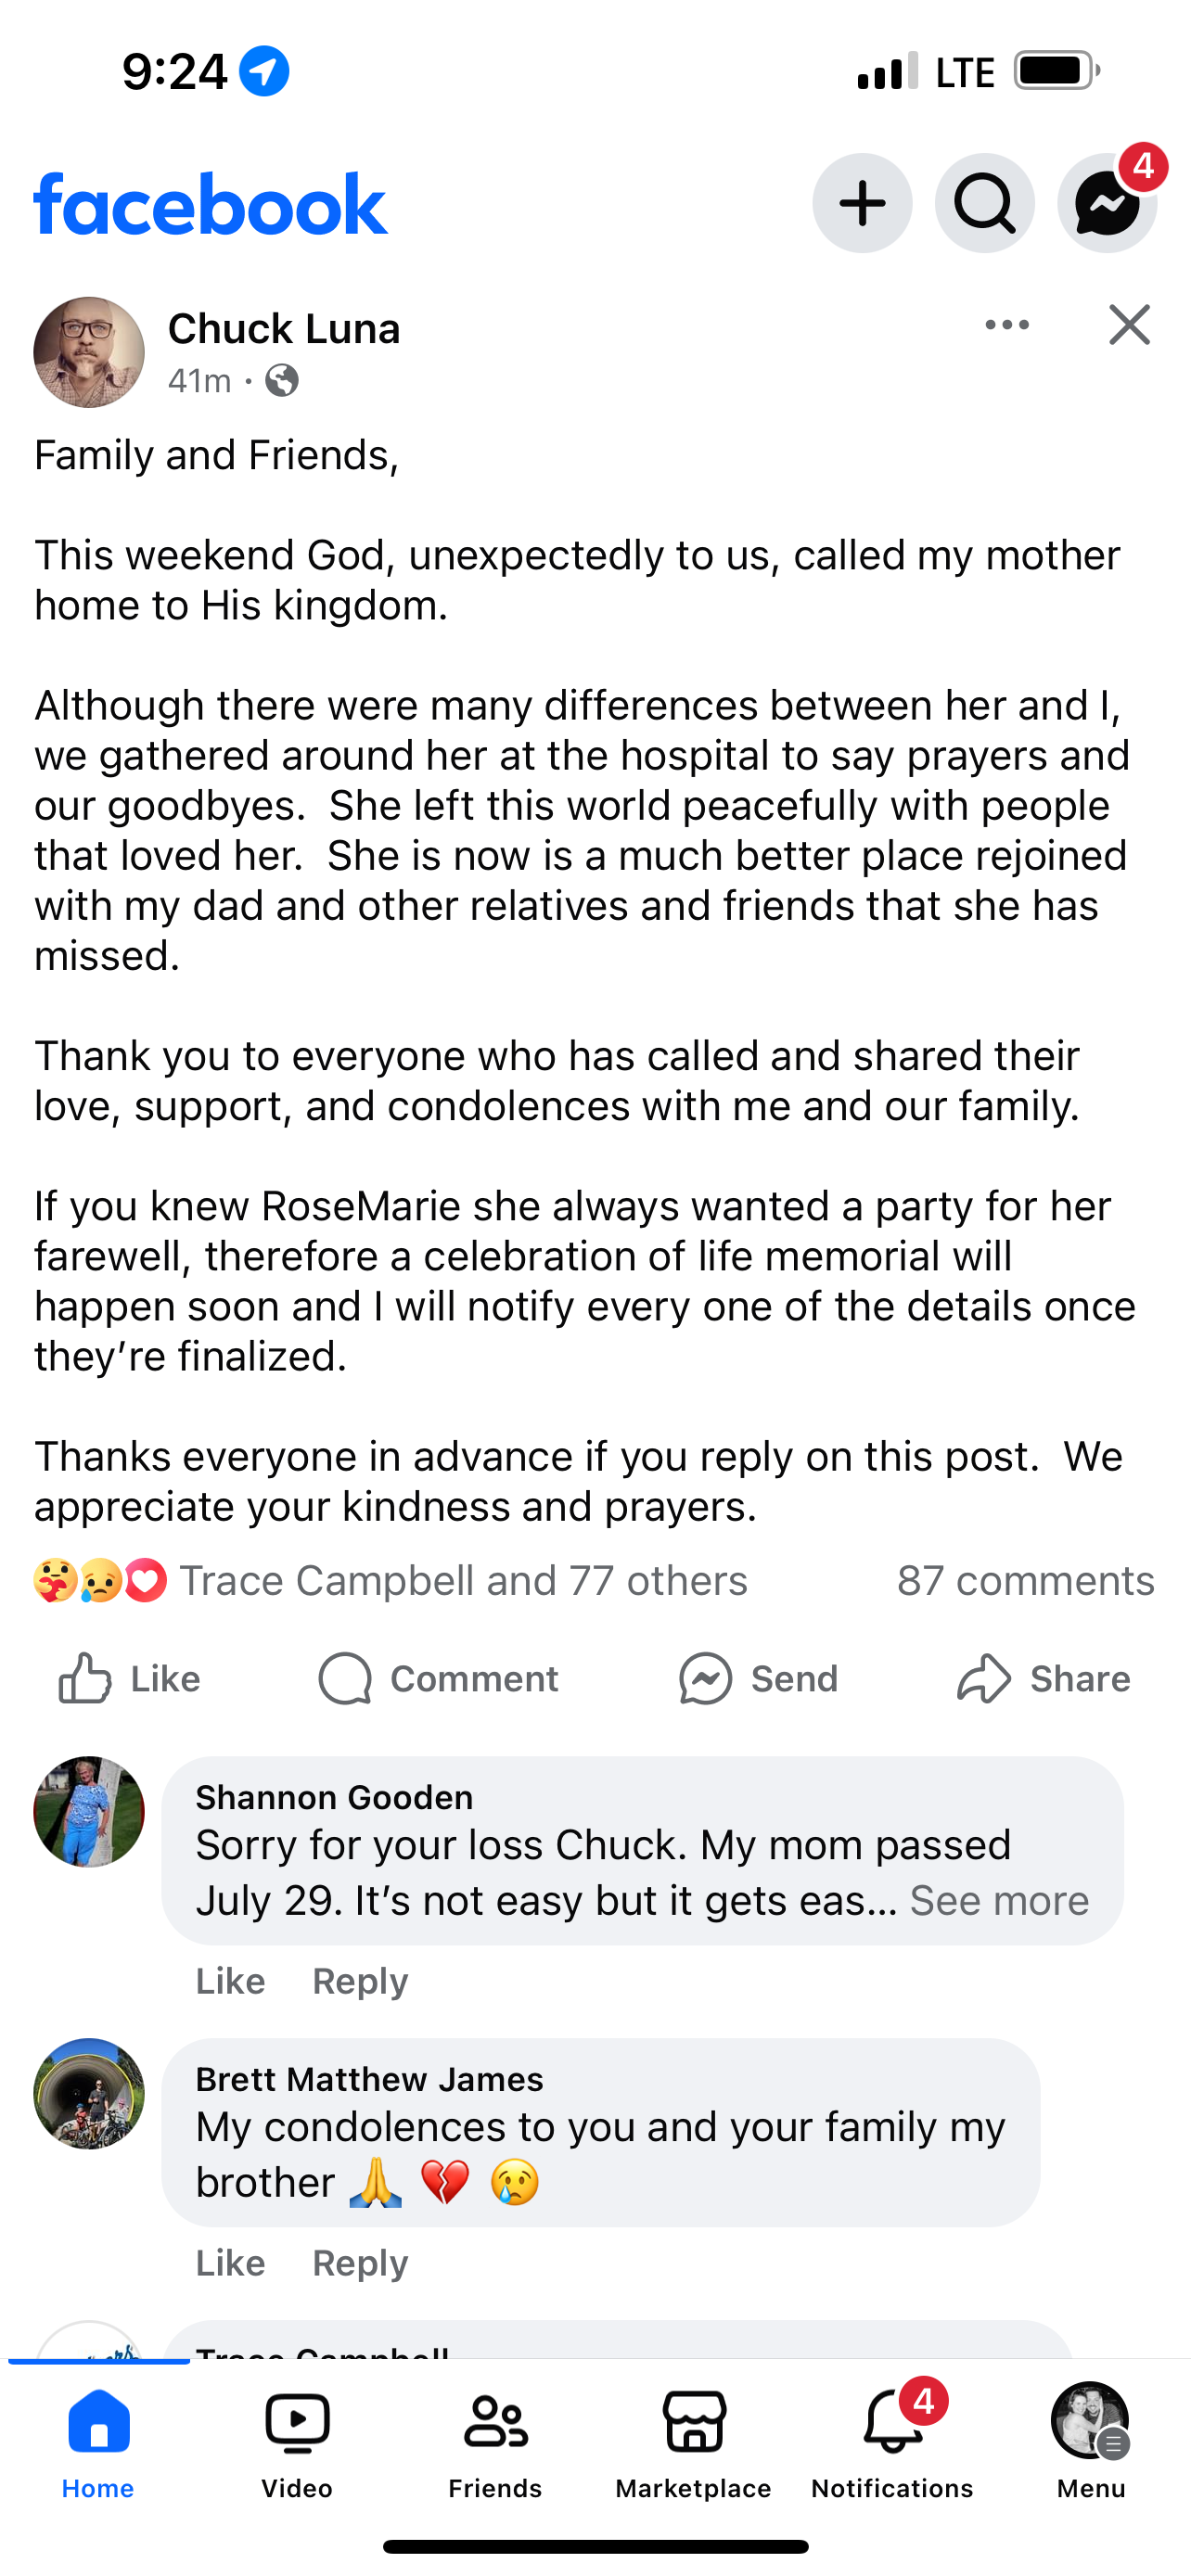Like Shannon Gooden's comment
The height and width of the screenshot is (2576, 1191).
click(x=230, y=1981)
